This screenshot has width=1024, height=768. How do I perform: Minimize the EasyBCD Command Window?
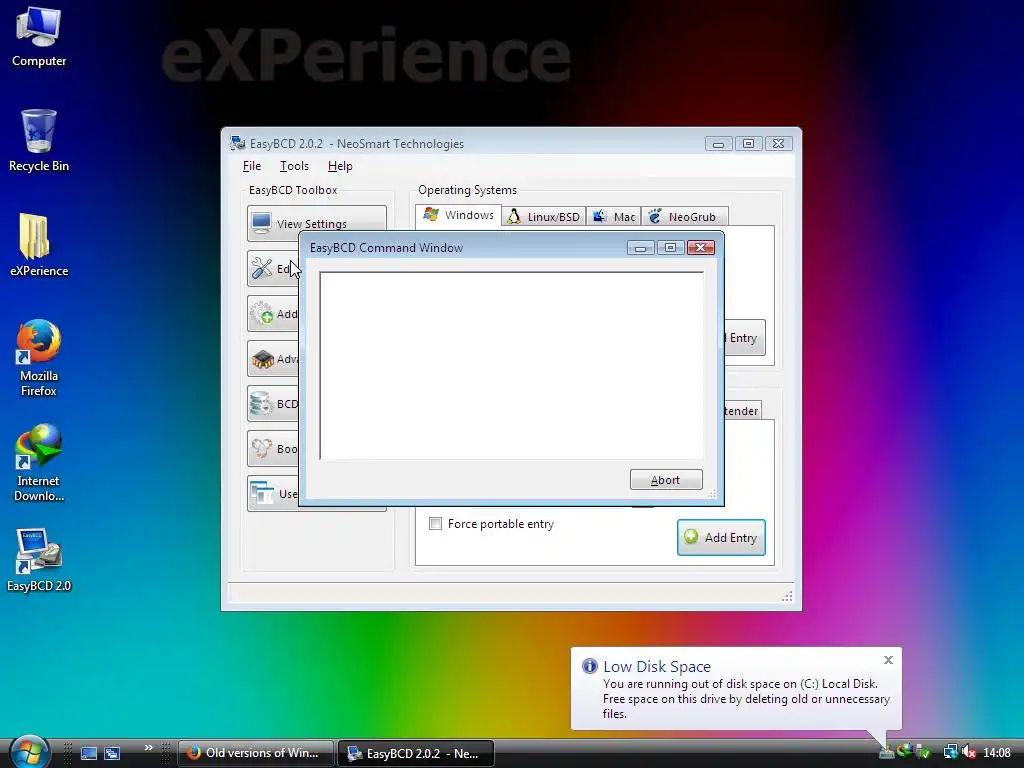click(641, 248)
